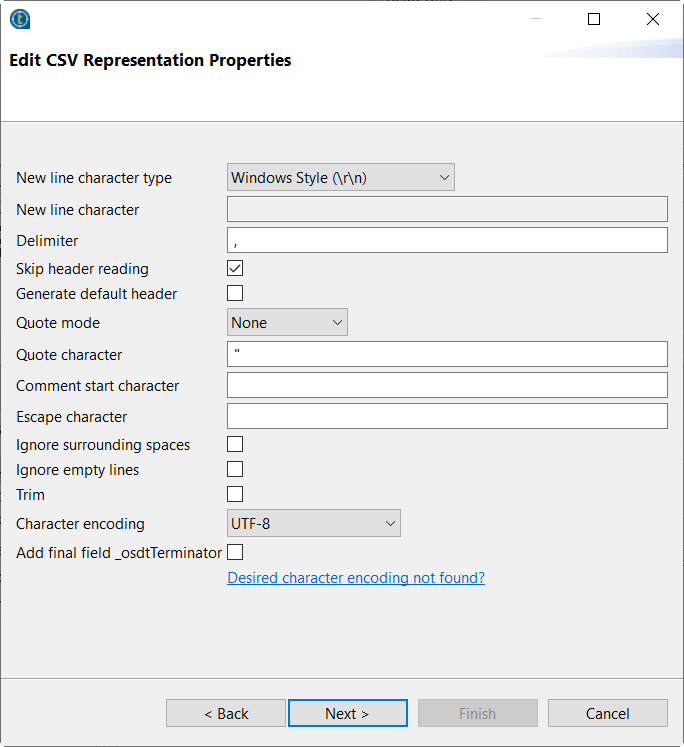This screenshot has height=747, width=684.
Task: Toggle the Trim checkbox
Action: click(235, 494)
